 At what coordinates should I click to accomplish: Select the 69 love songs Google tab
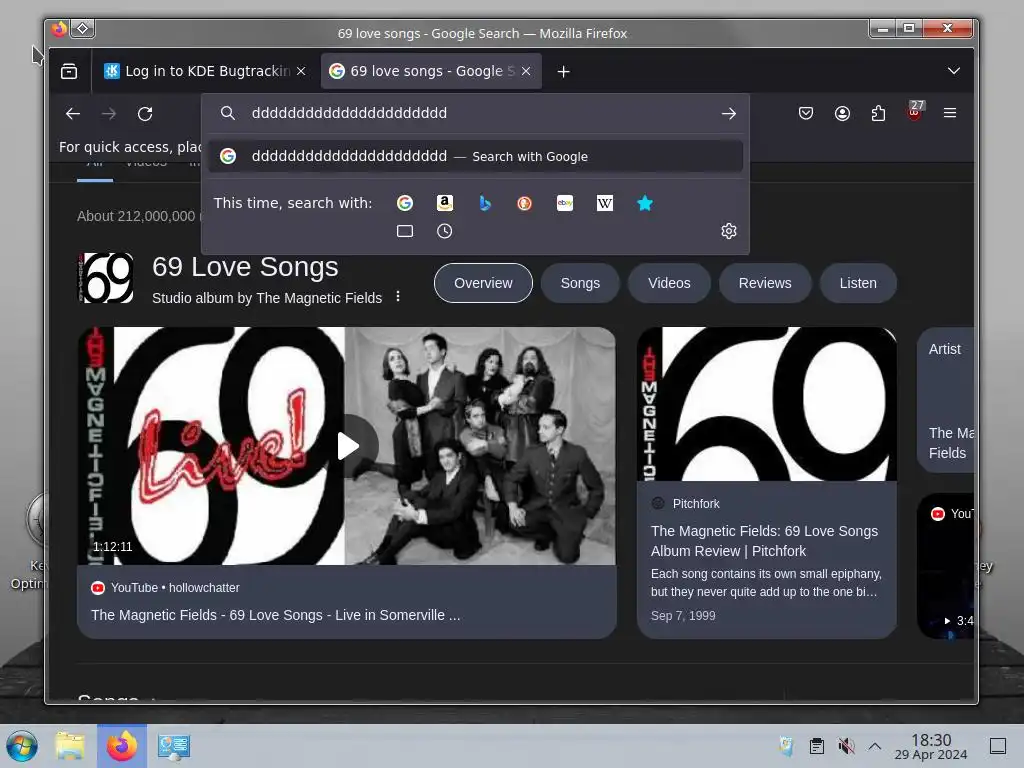[x=431, y=71]
